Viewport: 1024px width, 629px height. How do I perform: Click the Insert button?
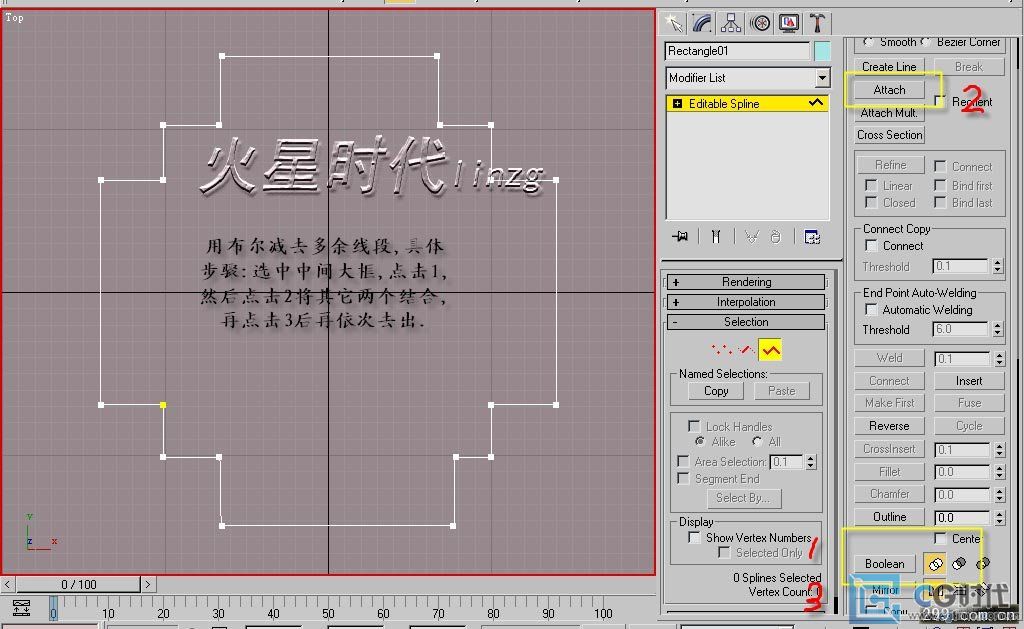[969, 381]
